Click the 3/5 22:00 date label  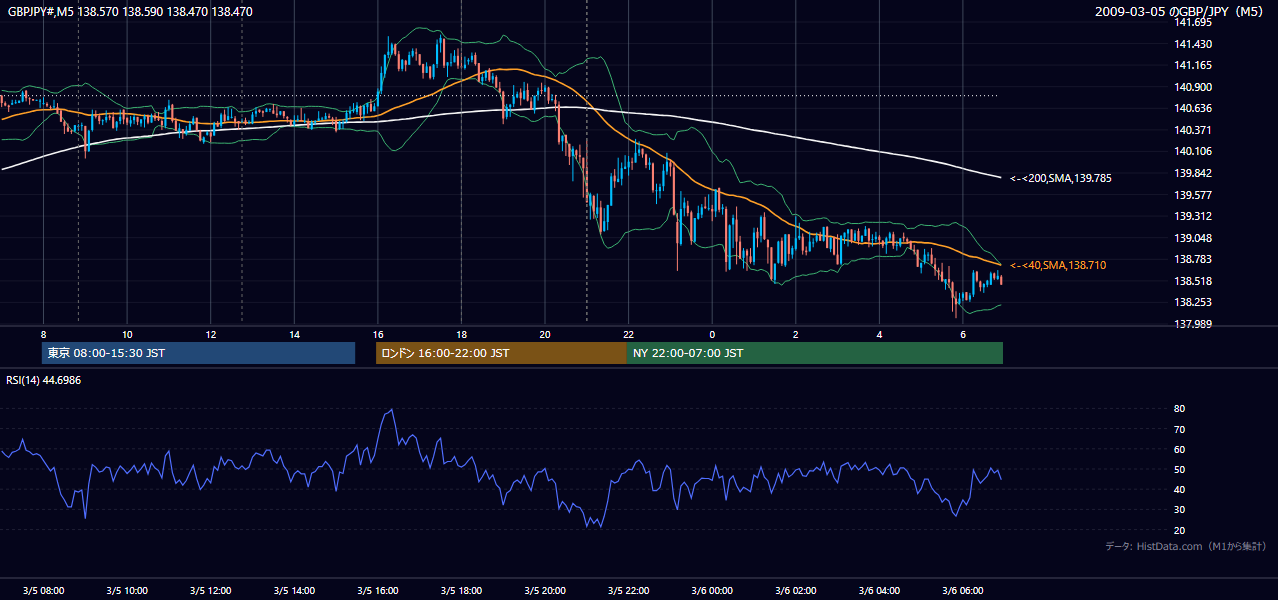[x=628, y=591]
